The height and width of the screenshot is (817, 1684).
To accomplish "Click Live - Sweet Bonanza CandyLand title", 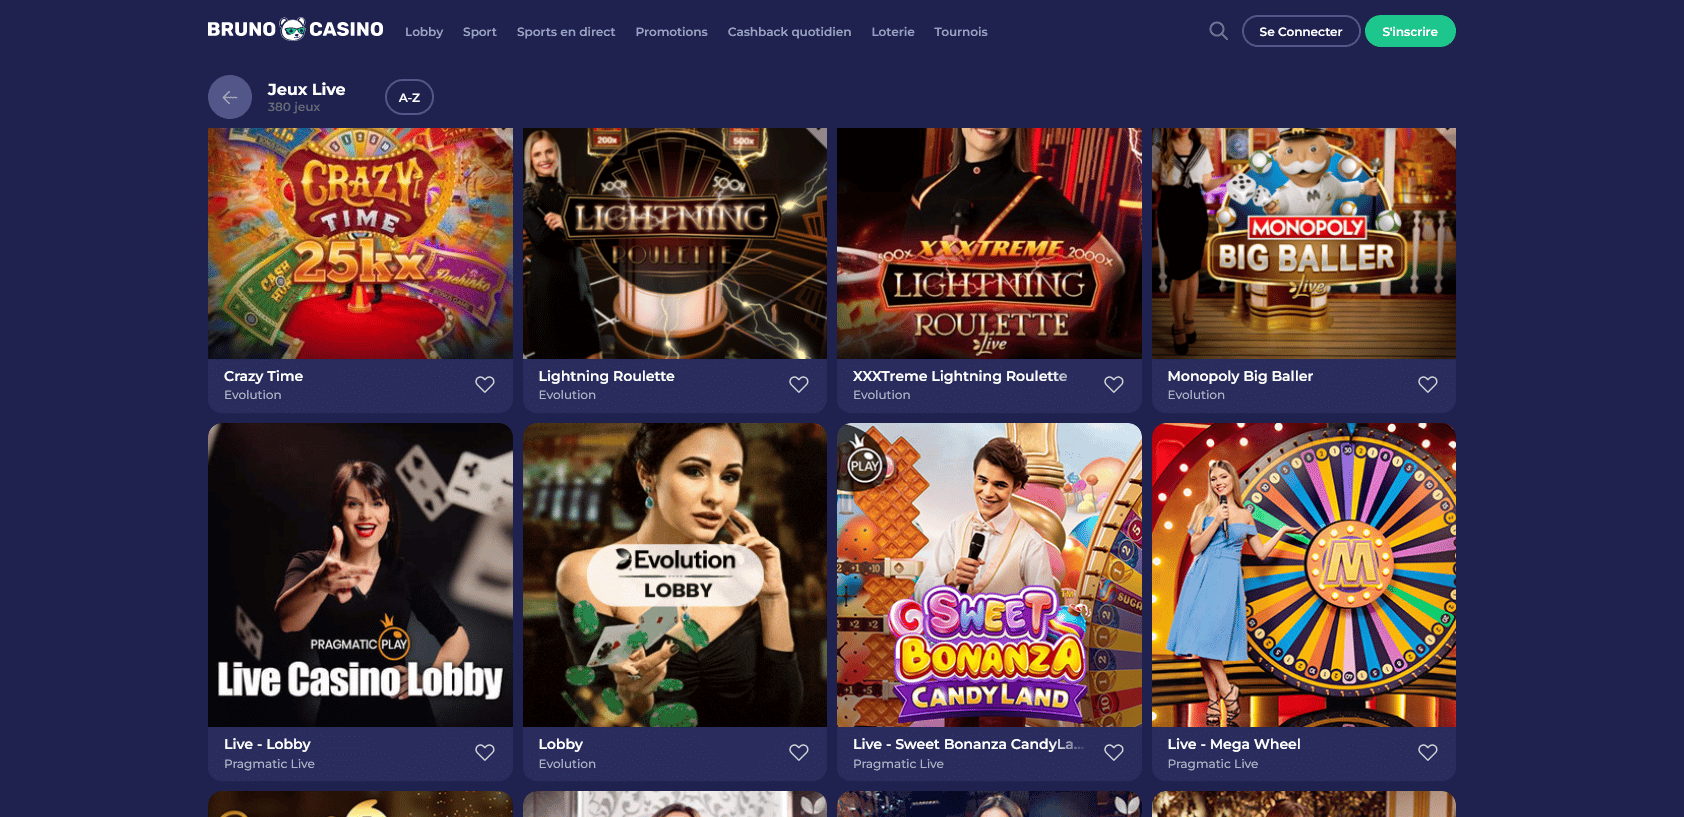I will (968, 744).
